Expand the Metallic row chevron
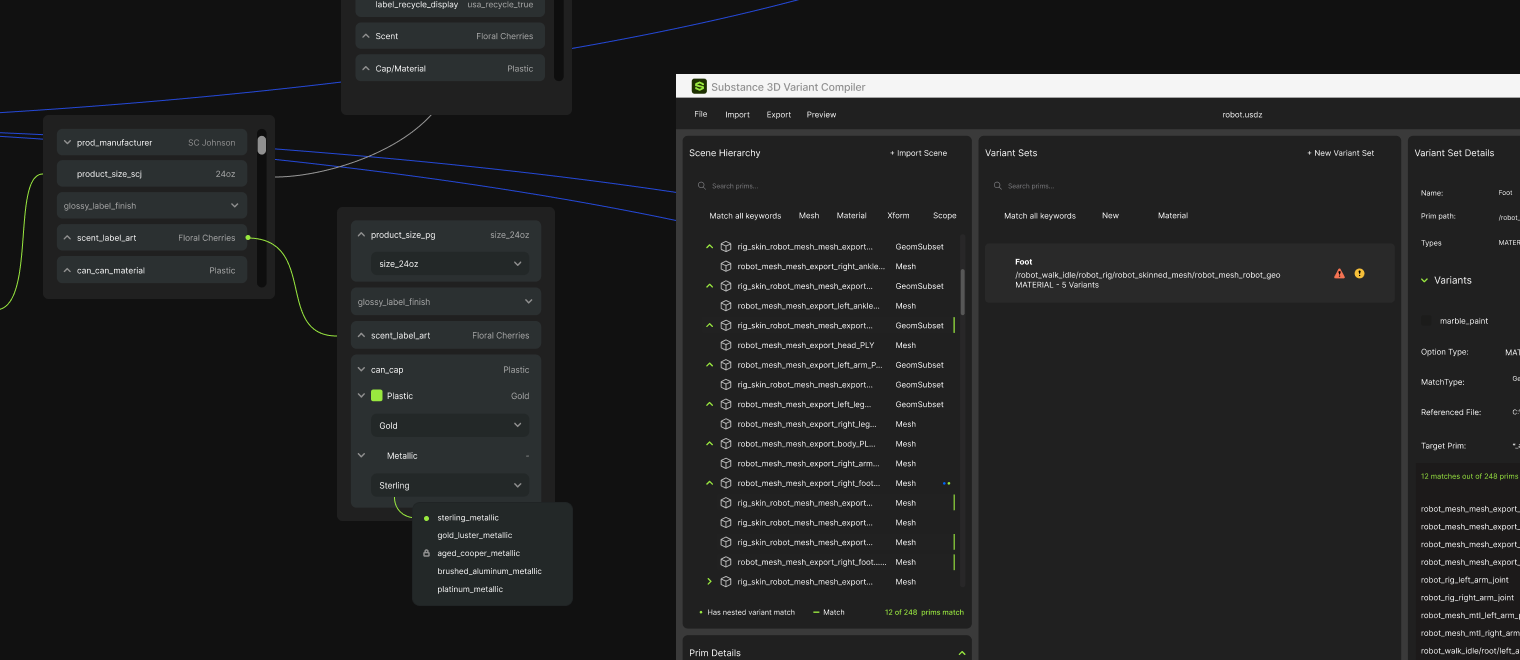This screenshot has height=660, width=1520. (360, 456)
